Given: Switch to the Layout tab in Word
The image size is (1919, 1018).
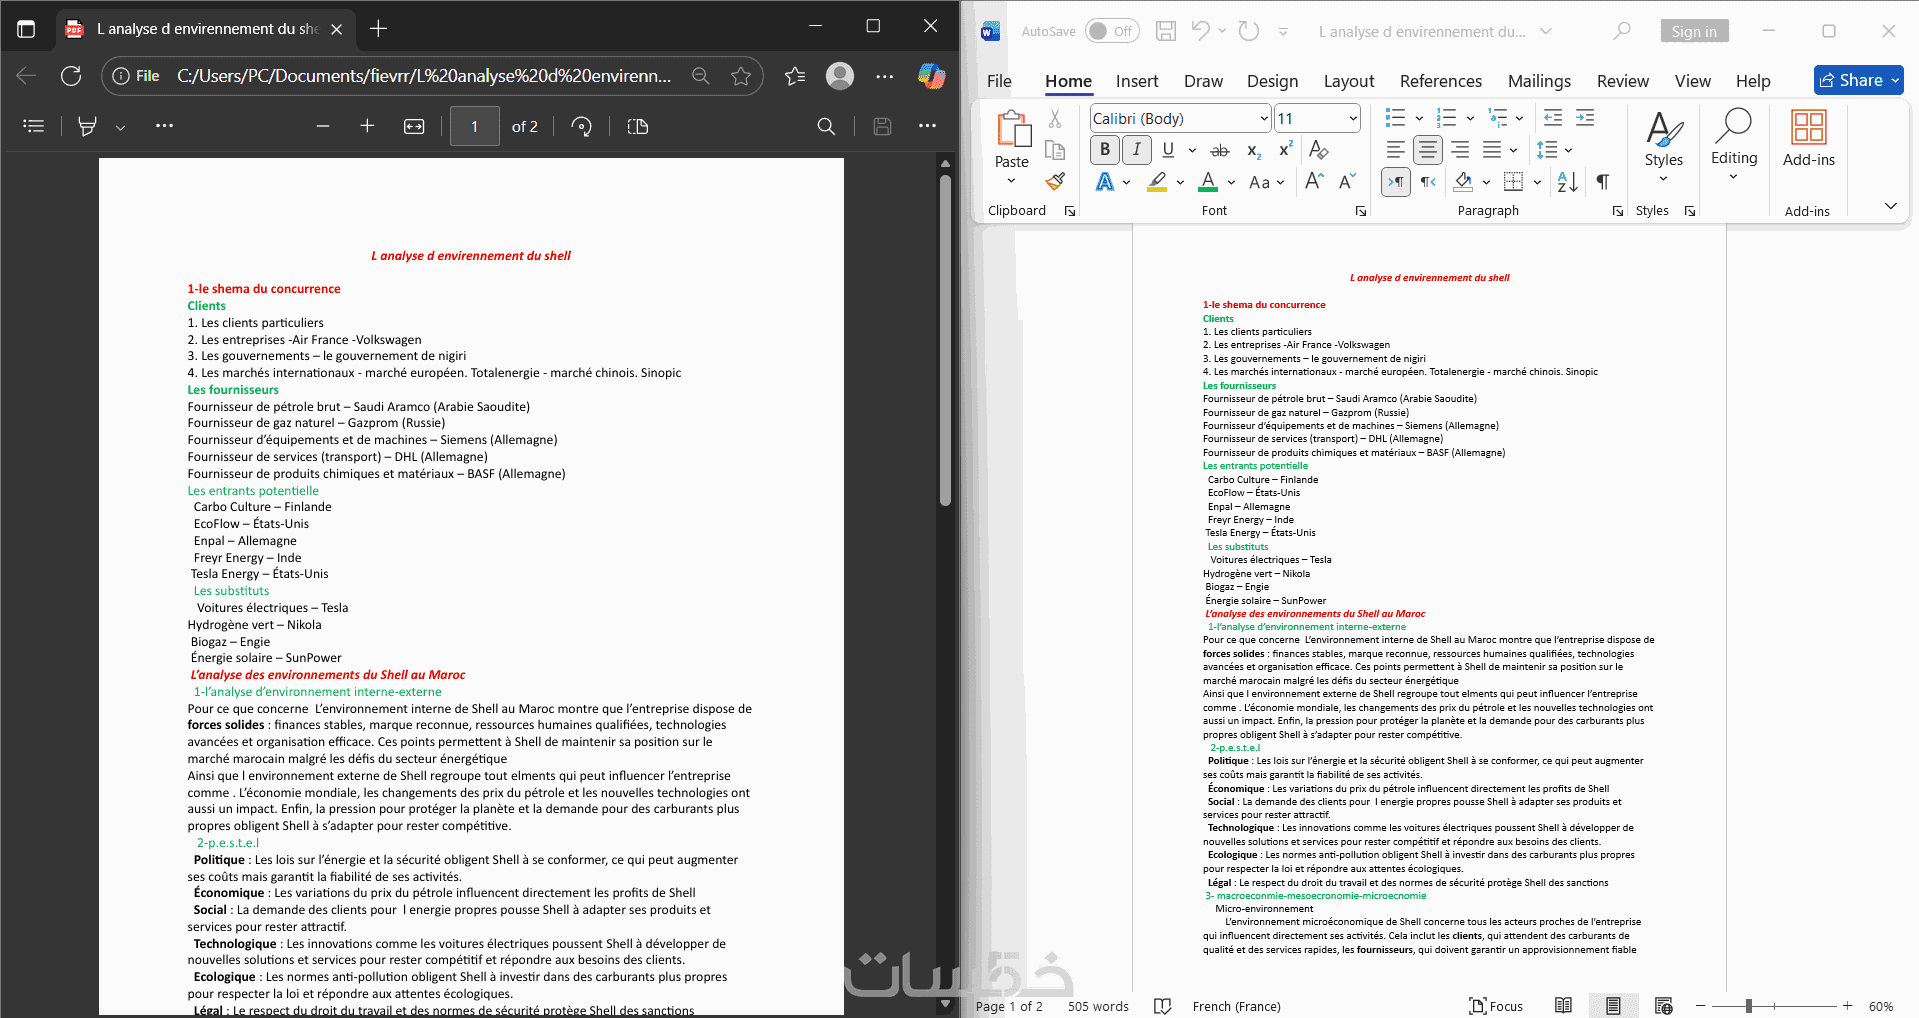Looking at the screenshot, I should pos(1349,81).
